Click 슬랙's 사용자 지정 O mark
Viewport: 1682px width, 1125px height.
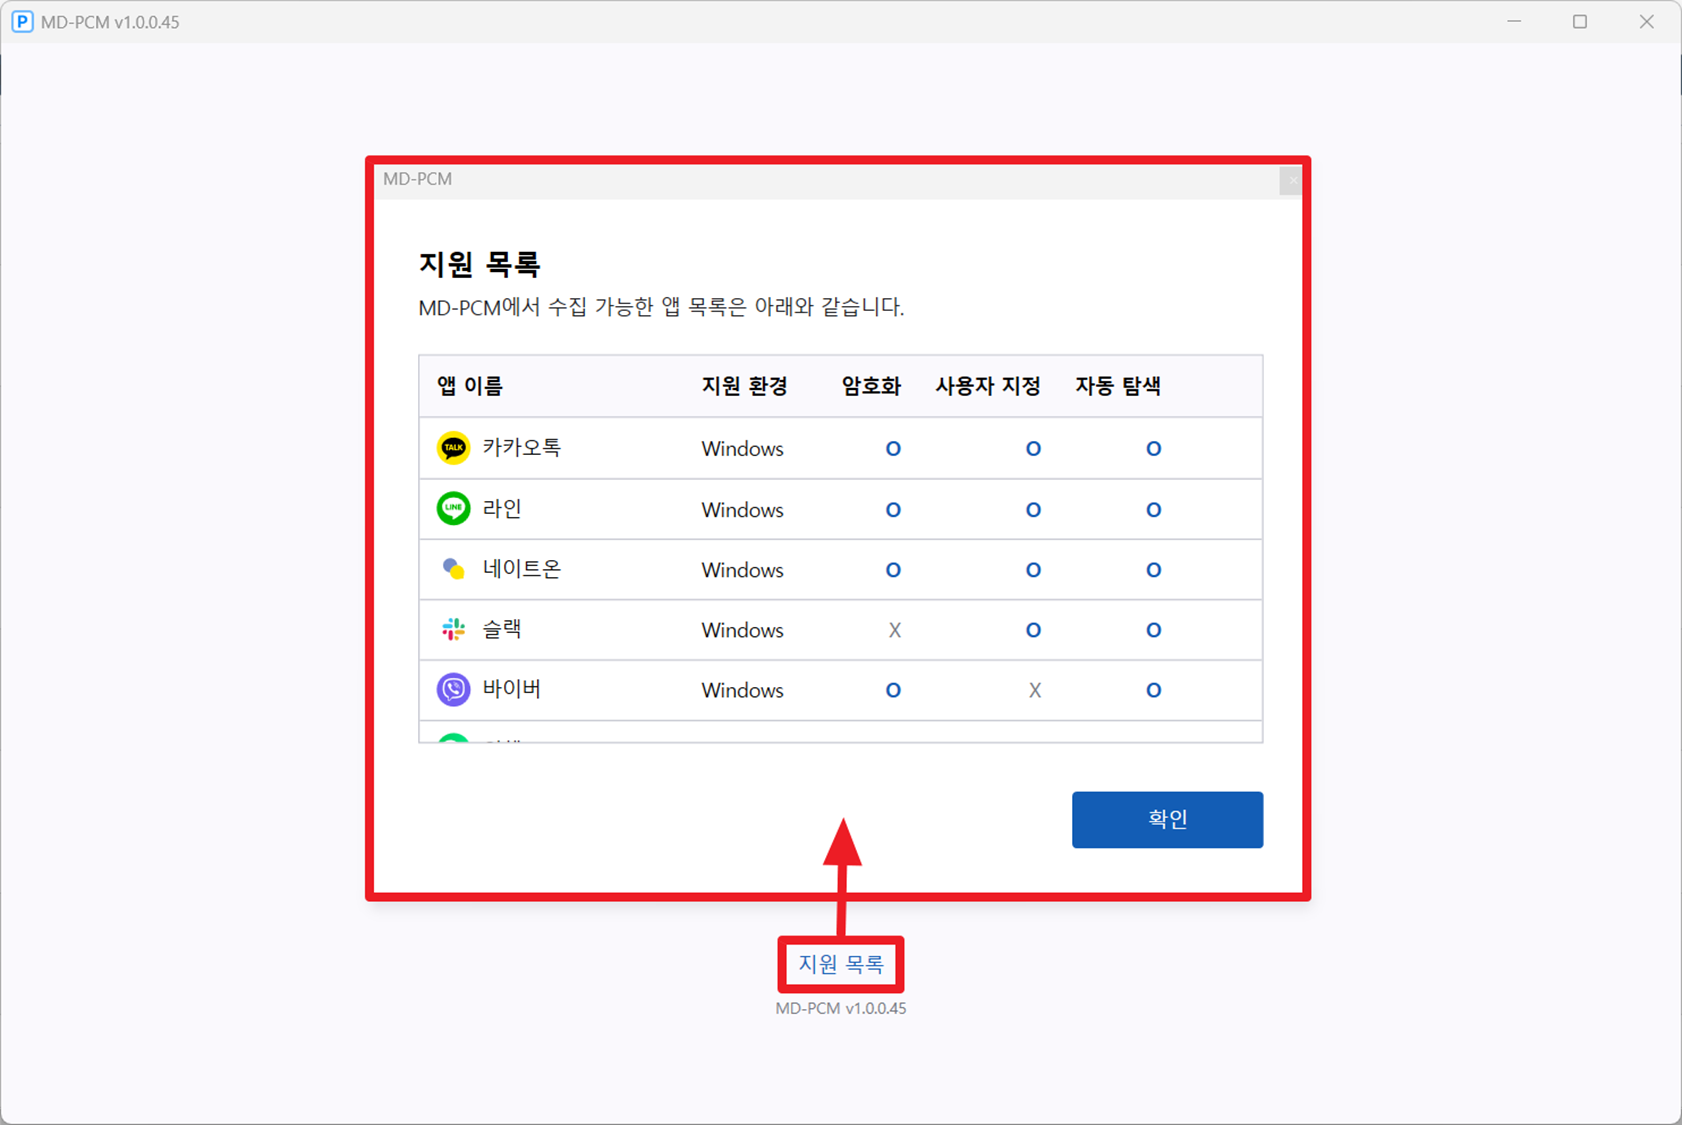(x=1033, y=630)
